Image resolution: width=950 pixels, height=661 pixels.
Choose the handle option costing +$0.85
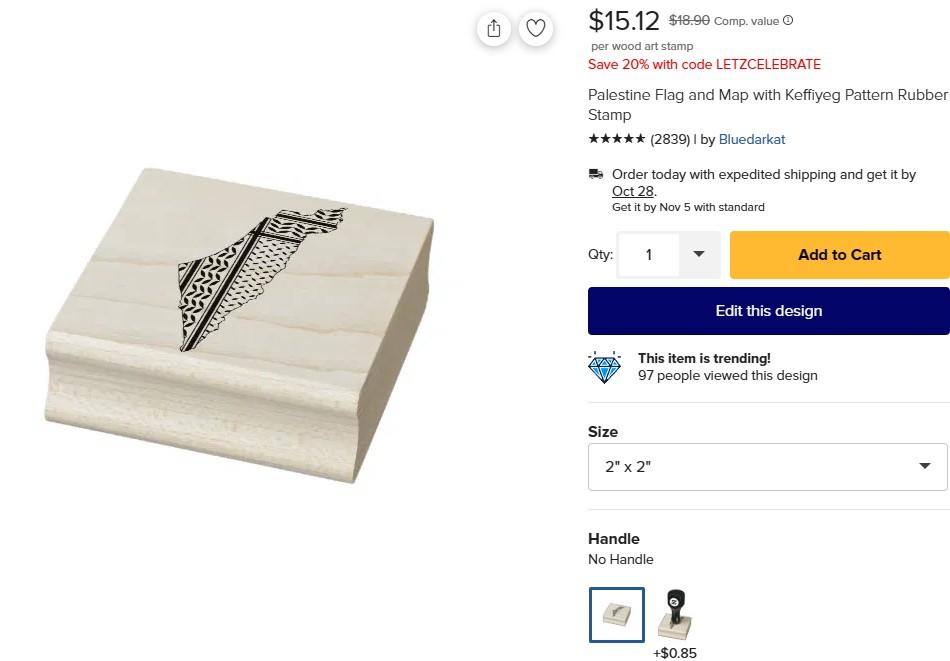675,616
